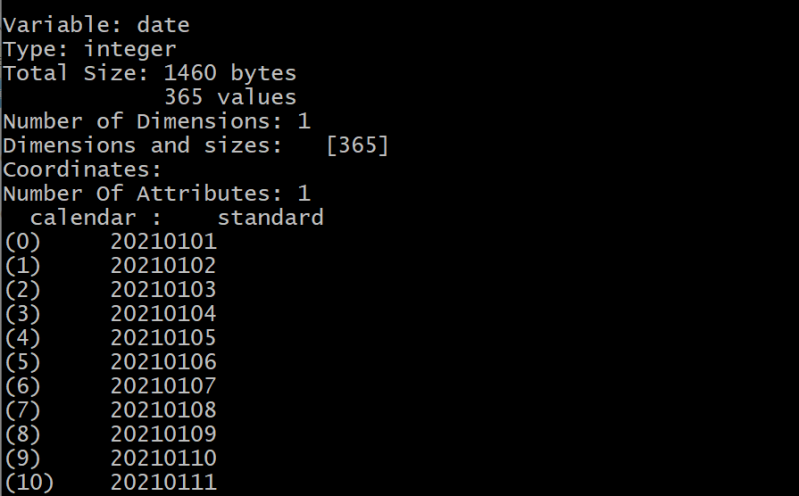Click the date value 20210107

[x=163, y=385]
